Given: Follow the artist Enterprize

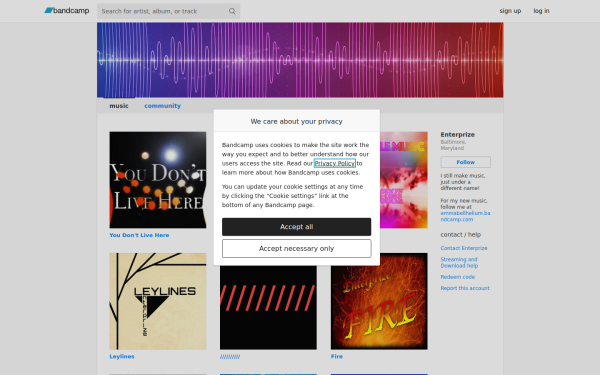Looking at the screenshot, I should tap(465, 162).
